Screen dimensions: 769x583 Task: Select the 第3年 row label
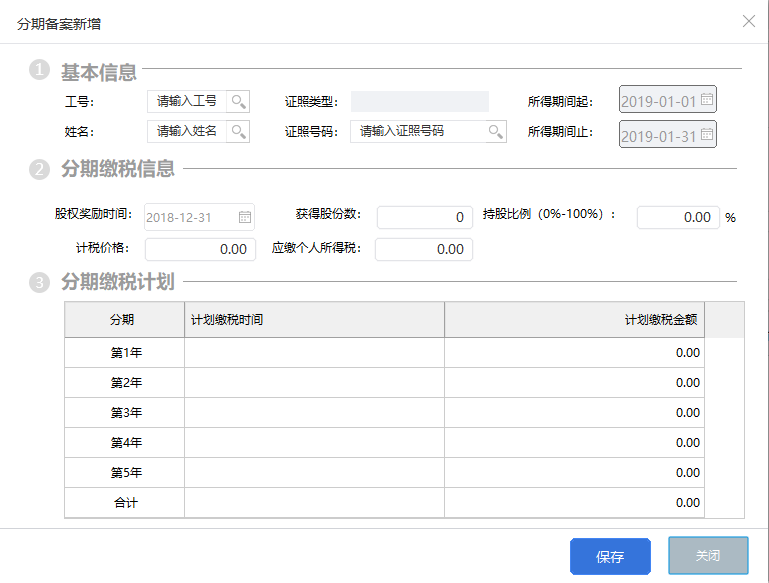click(126, 412)
